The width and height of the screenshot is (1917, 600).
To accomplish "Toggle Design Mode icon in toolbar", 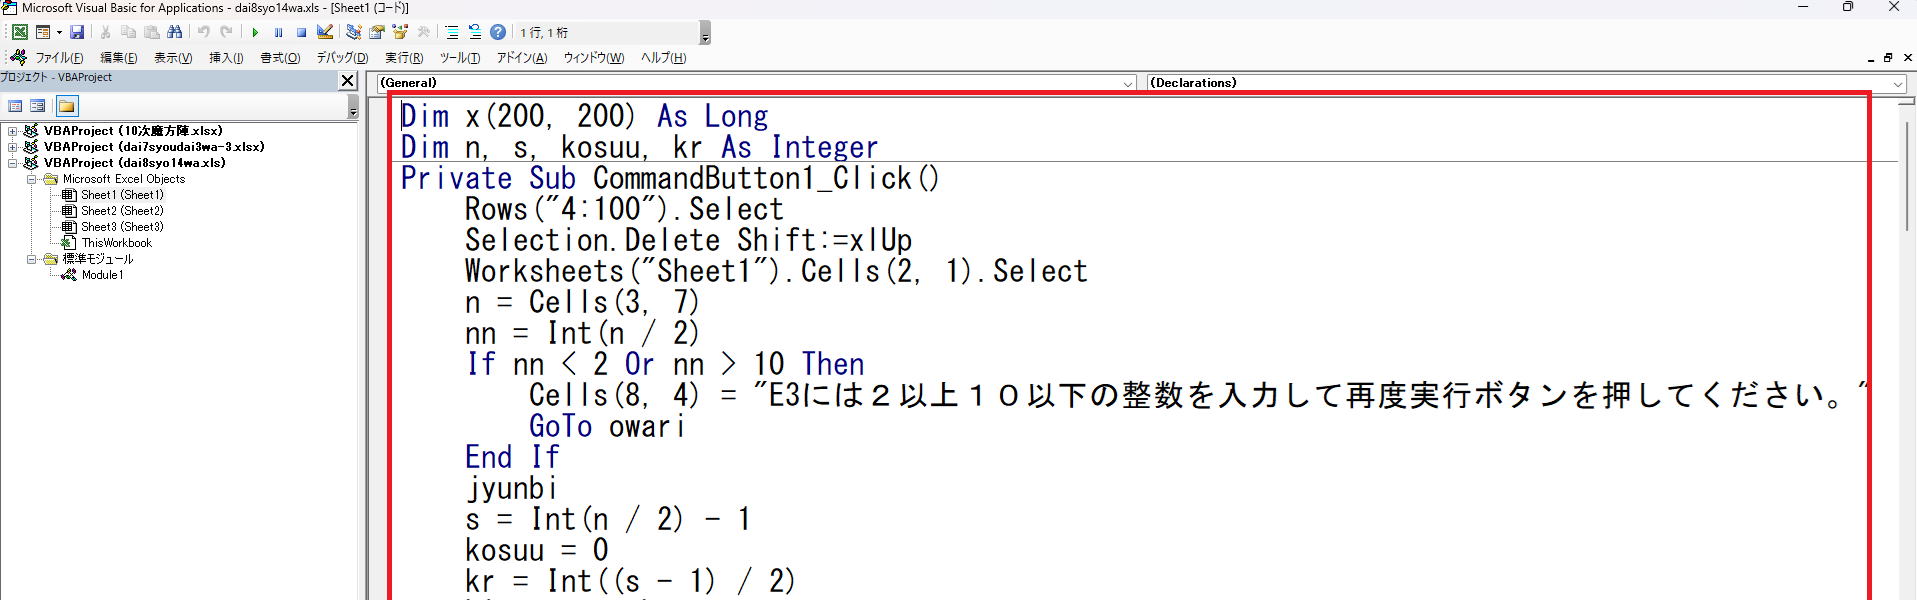I will click(x=325, y=32).
